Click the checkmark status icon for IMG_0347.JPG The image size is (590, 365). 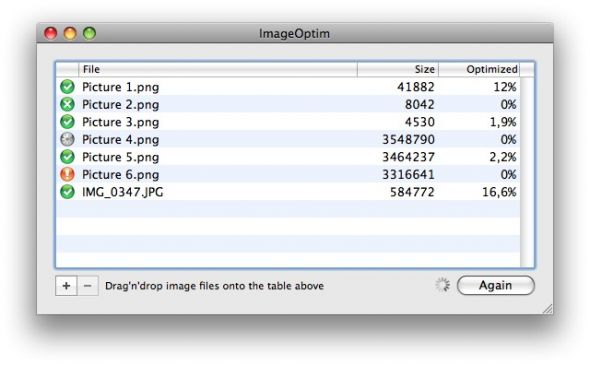67,192
